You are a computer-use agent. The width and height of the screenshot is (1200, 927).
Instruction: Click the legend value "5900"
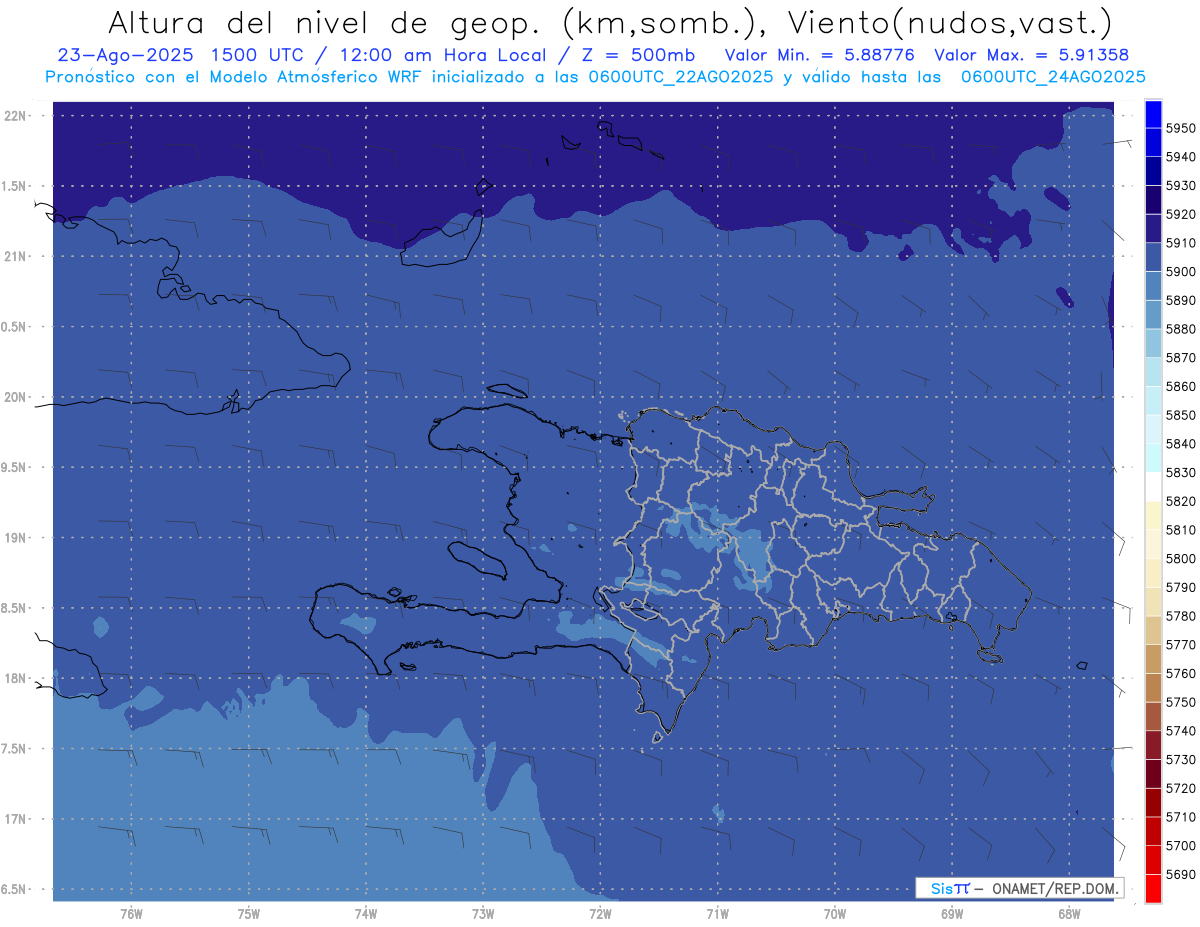coord(1181,271)
